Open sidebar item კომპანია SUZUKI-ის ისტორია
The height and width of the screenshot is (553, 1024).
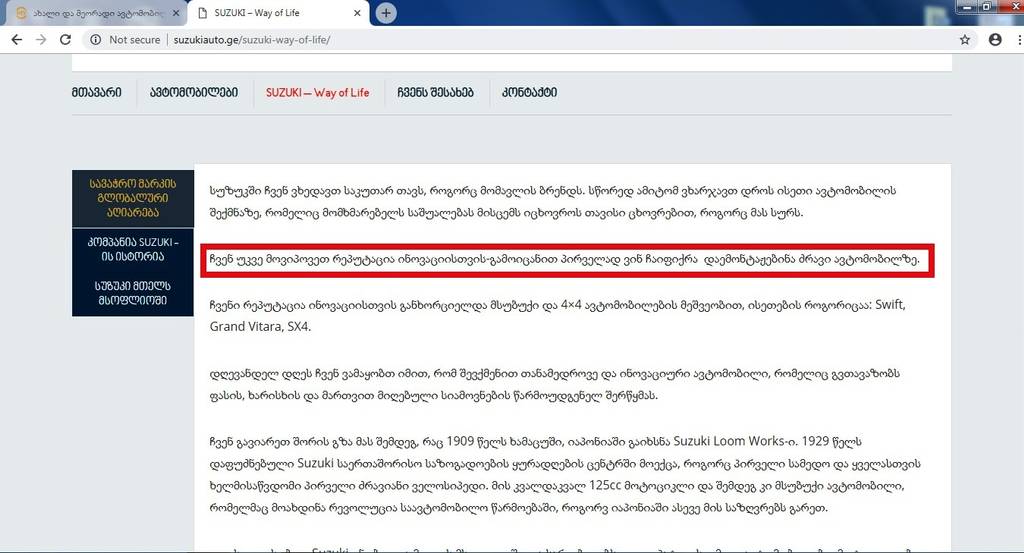pyautogui.click(x=133, y=249)
